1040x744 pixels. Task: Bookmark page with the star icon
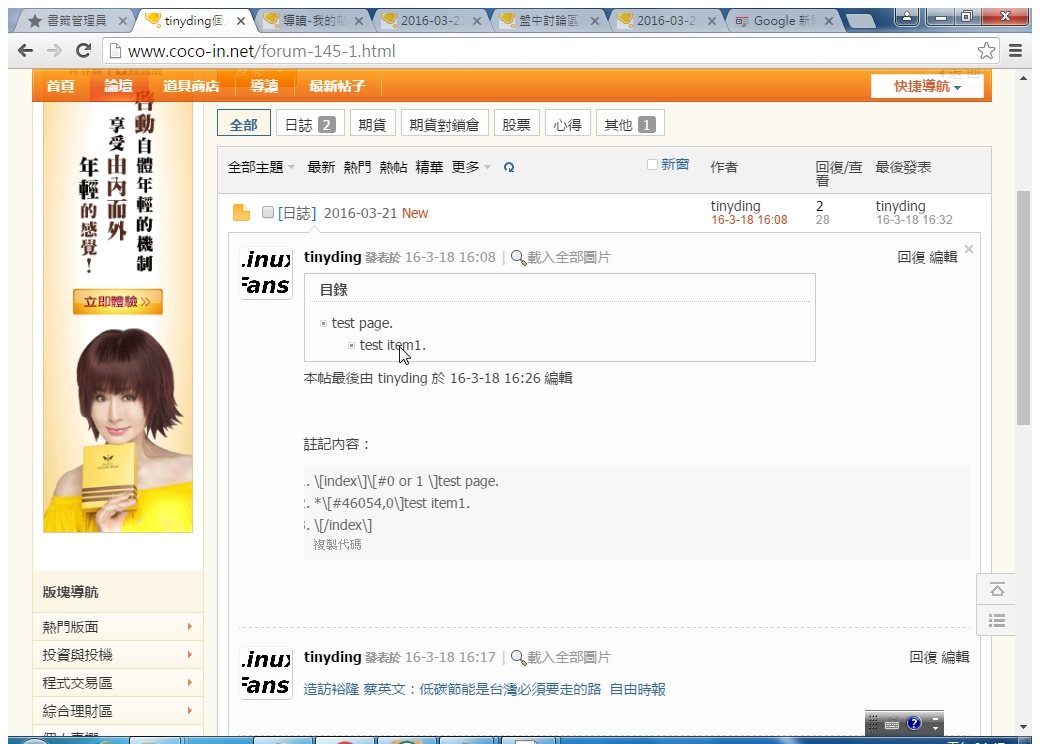(x=986, y=50)
